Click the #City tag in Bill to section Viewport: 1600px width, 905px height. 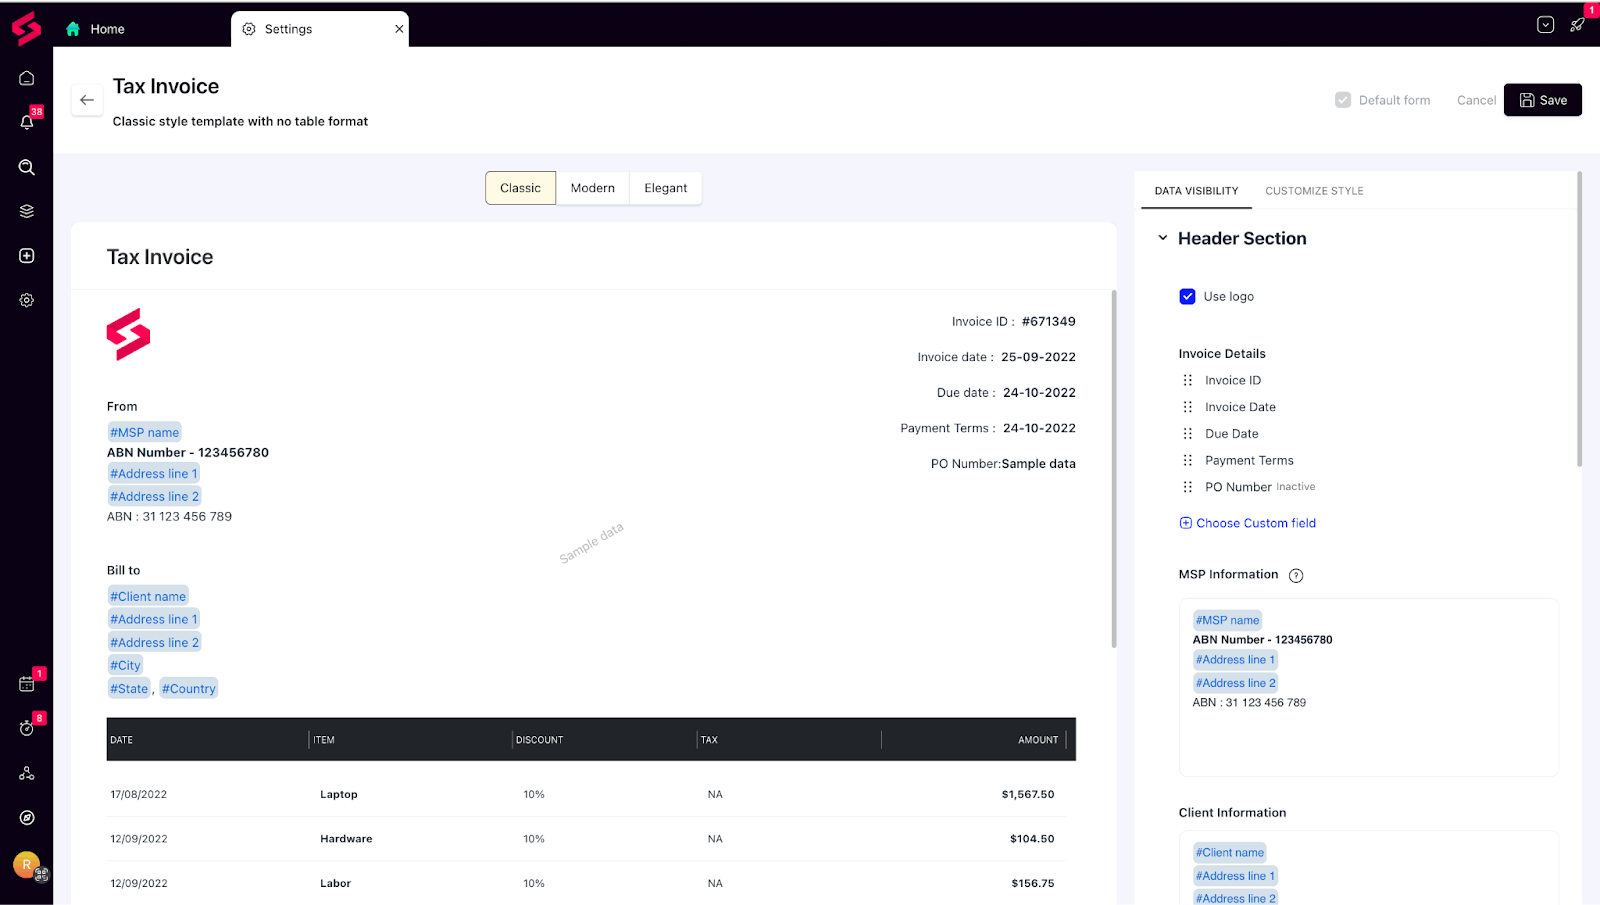pos(125,665)
